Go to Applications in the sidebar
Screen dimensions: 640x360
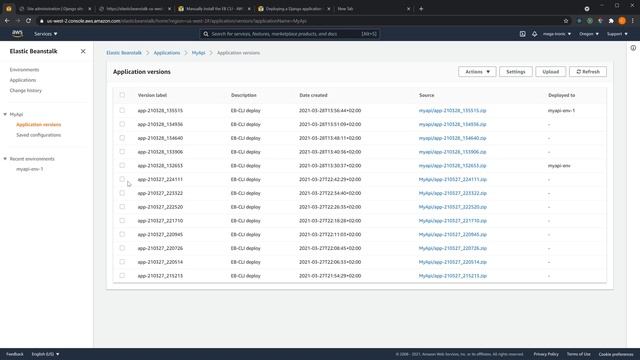23,80
